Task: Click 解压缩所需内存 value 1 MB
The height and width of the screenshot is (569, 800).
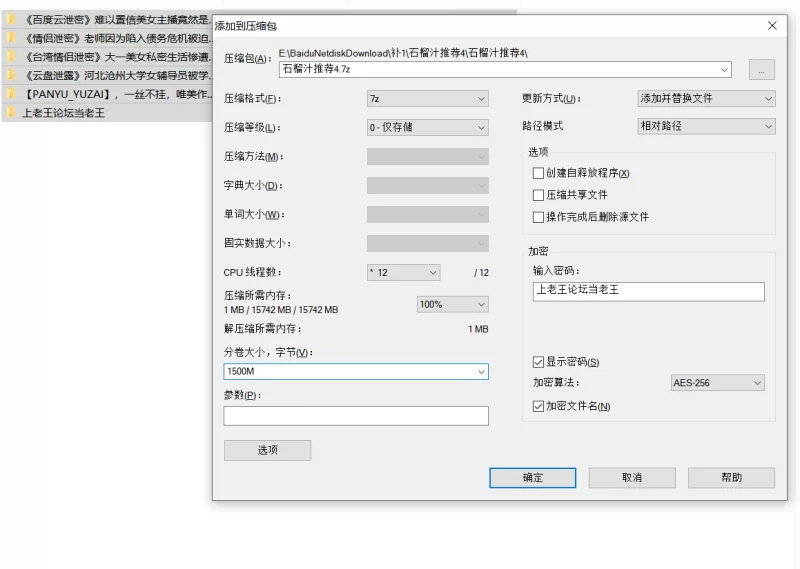Action: point(478,329)
